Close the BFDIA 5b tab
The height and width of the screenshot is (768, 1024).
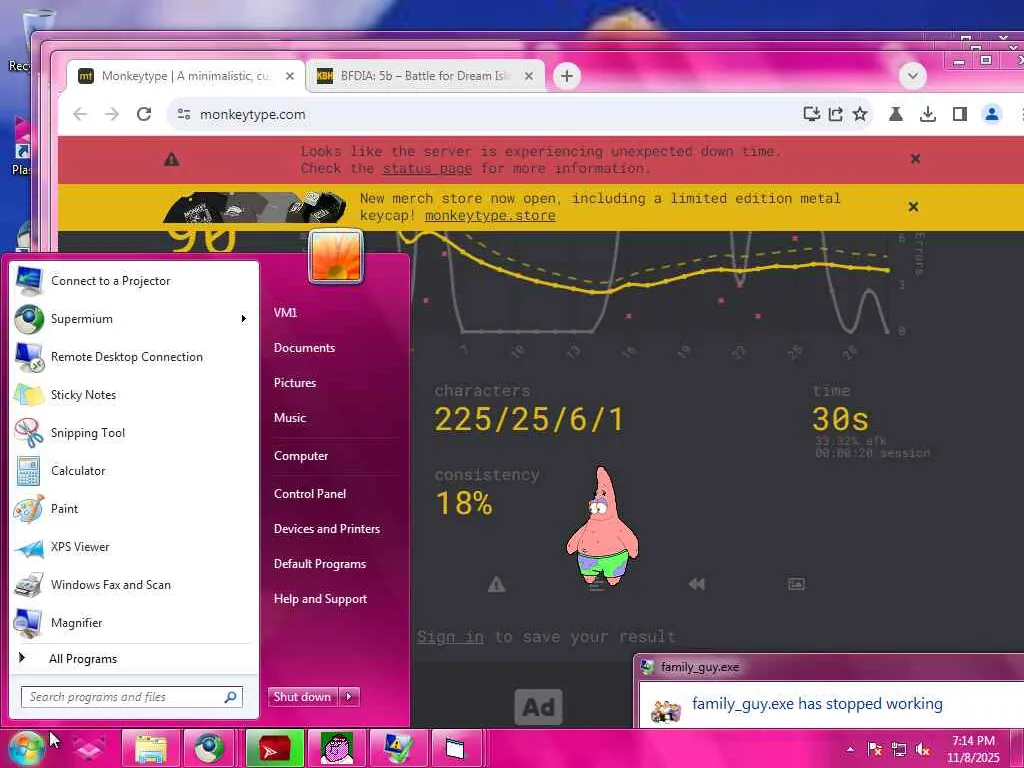click(529, 76)
